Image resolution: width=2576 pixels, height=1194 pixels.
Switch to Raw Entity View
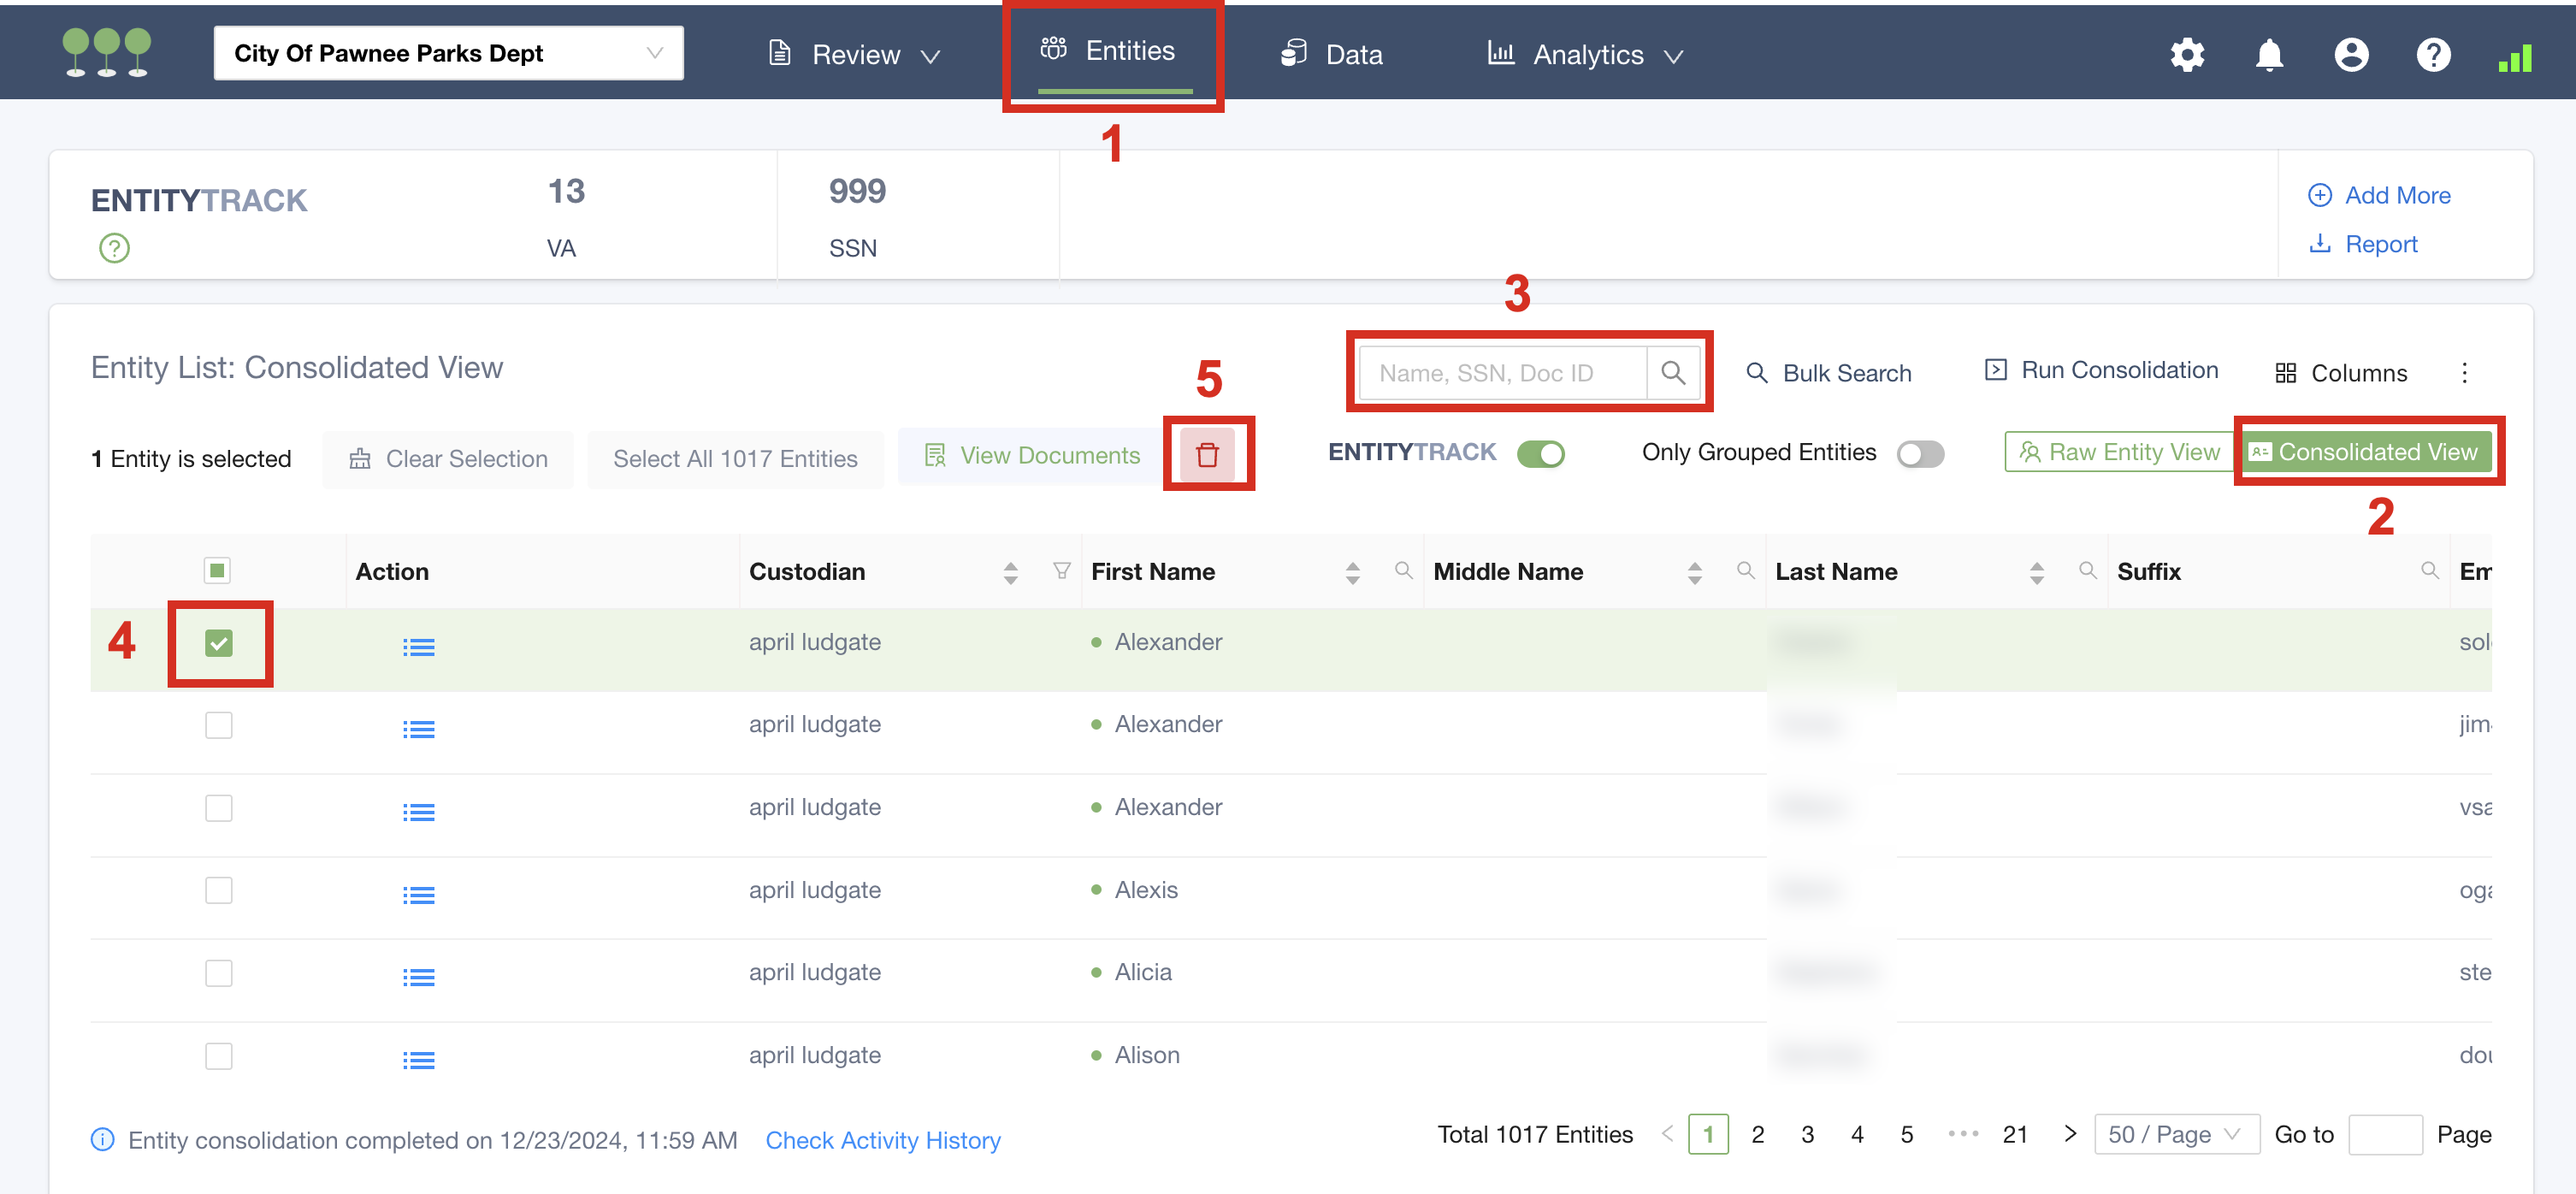[2119, 452]
